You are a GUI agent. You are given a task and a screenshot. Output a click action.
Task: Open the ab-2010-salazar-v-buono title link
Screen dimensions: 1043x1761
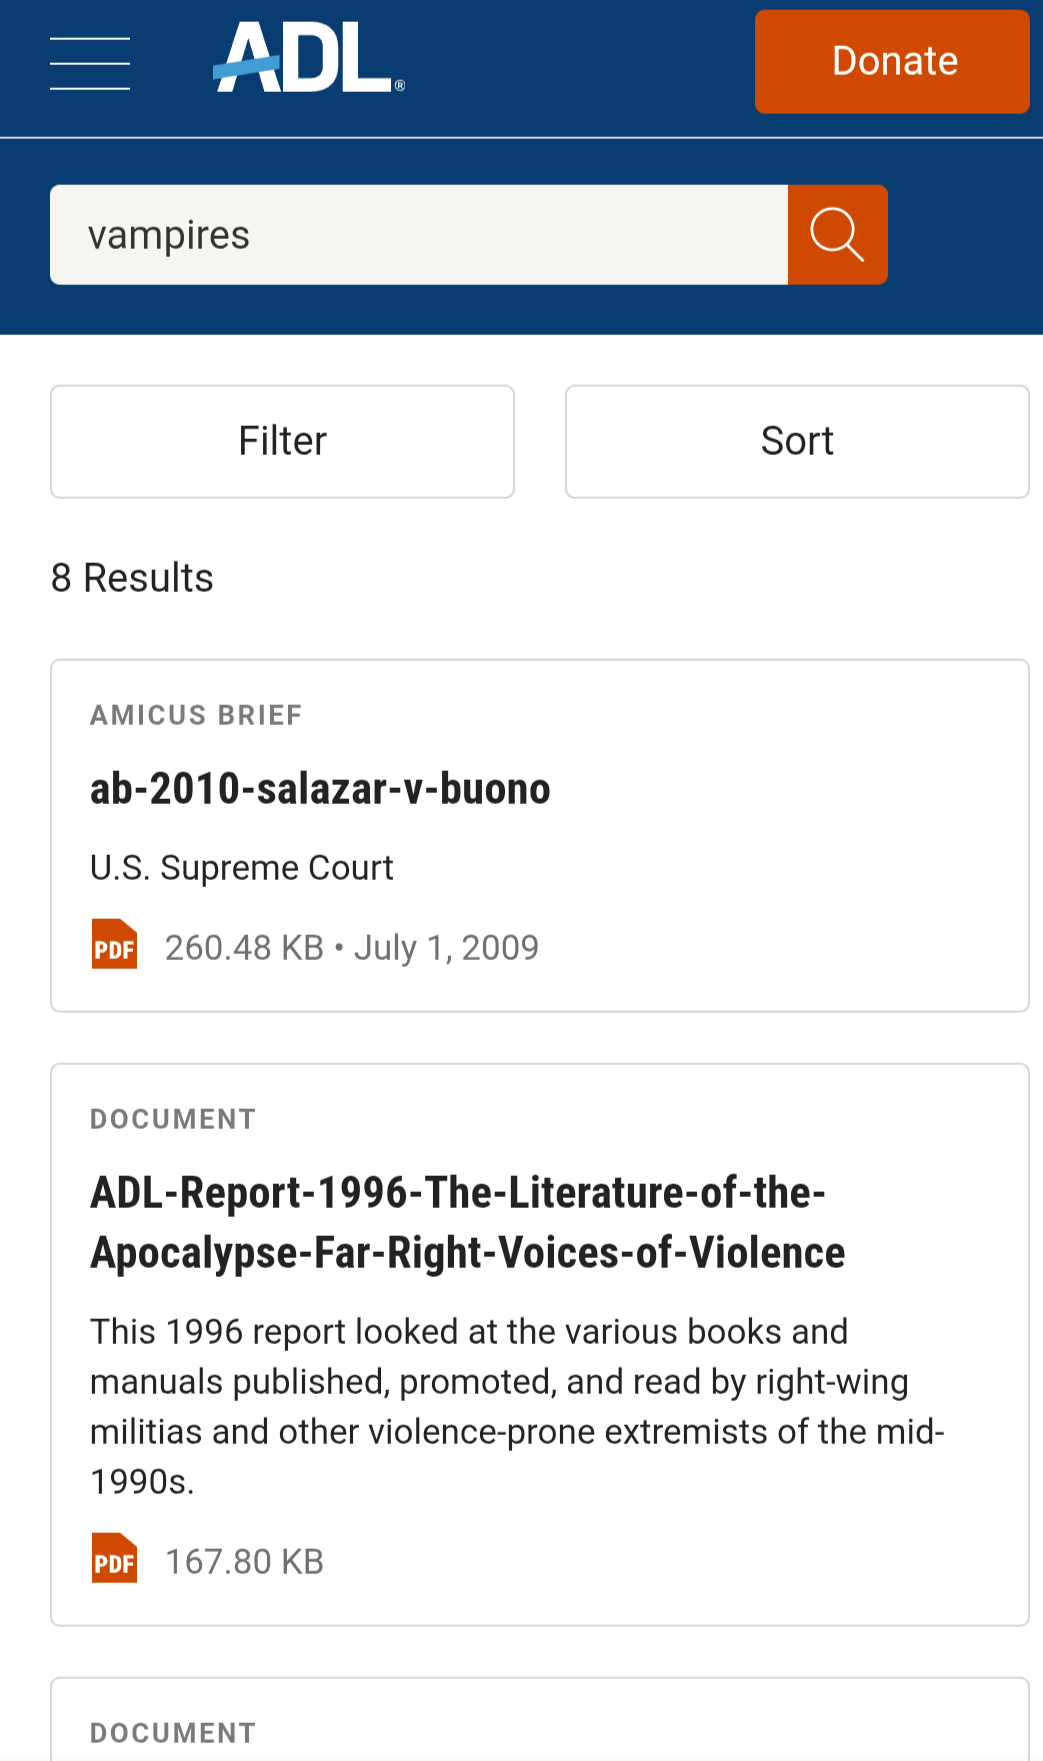point(320,789)
